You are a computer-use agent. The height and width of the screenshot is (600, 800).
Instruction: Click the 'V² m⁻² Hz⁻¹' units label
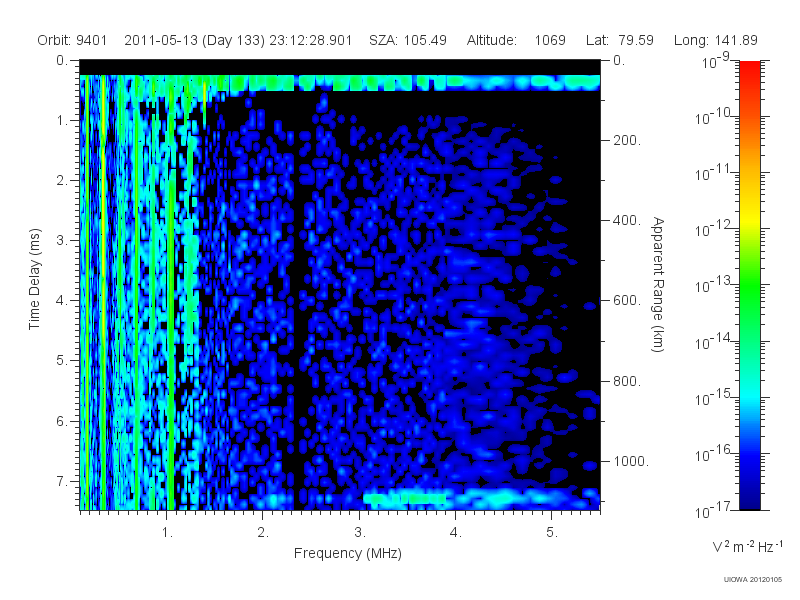(747, 546)
